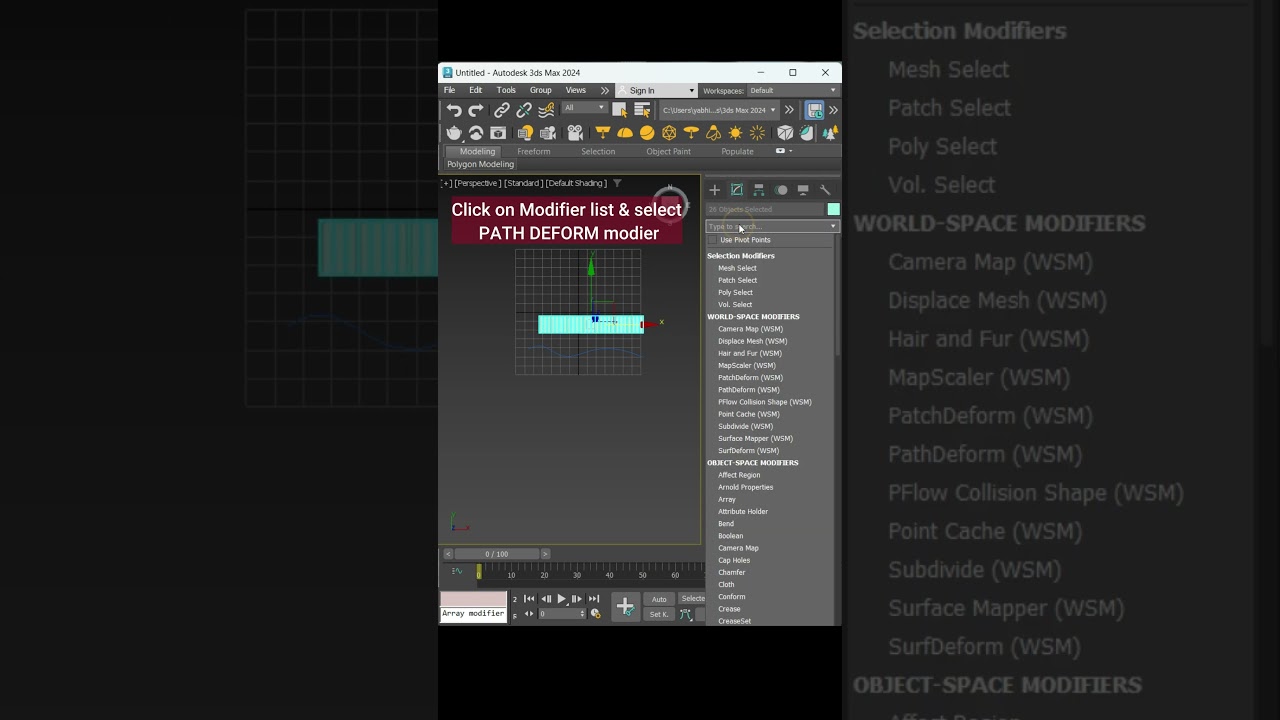Click the yellow sun light icon
Image resolution: width=1280 pixels, height=720 pixels.
[x=735, y=133]
